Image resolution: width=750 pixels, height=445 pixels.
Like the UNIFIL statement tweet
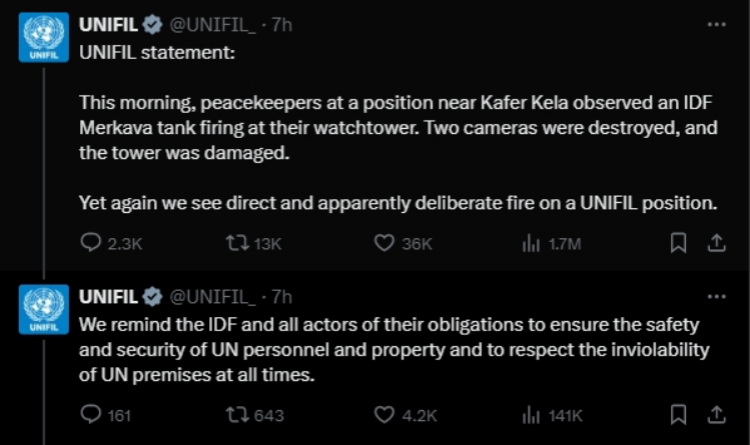385,242
